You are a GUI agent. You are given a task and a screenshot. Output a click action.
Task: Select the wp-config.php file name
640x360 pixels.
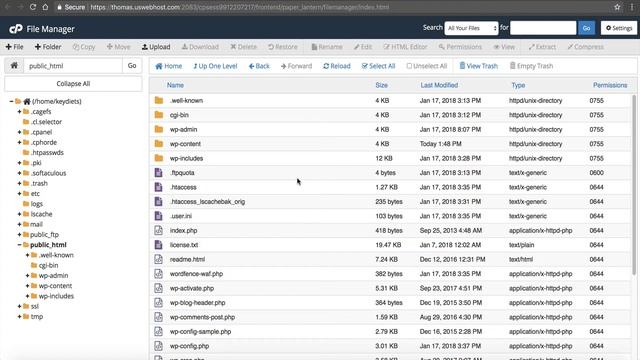click(189, 346)
